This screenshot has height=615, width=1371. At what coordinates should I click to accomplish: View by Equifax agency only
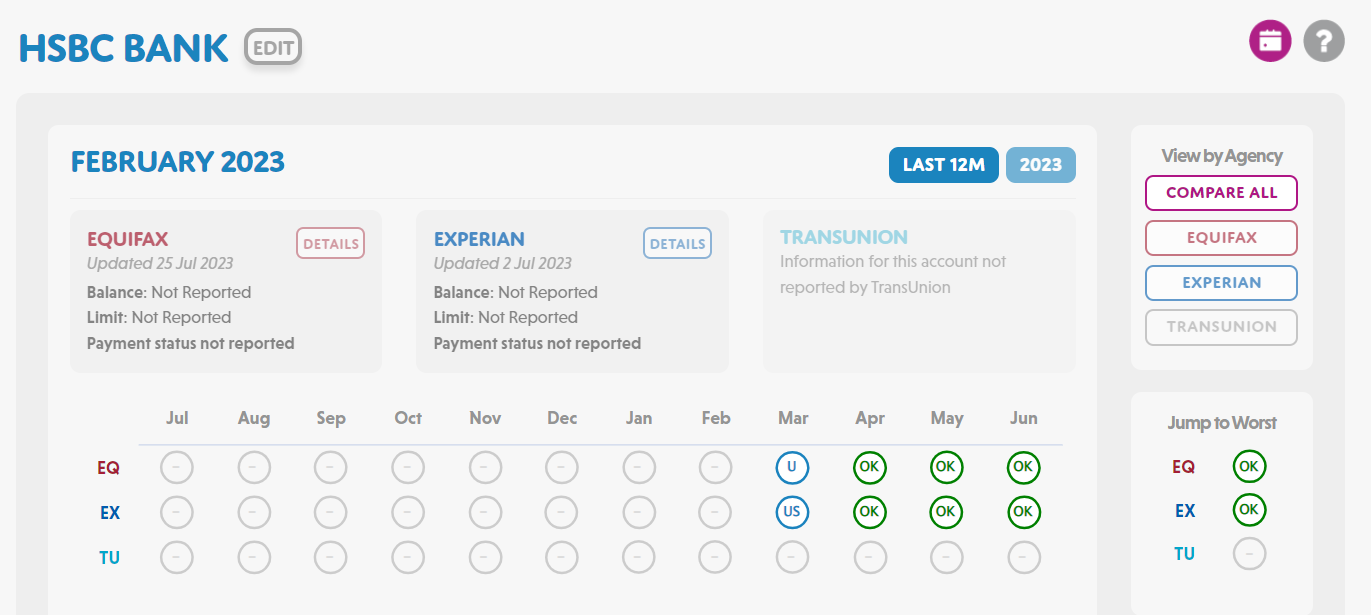(1221, 238)
